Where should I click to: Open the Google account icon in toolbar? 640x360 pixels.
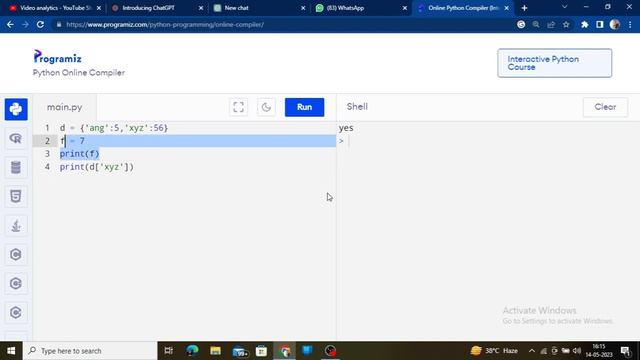pyautogui.click(x=521, y=24)
